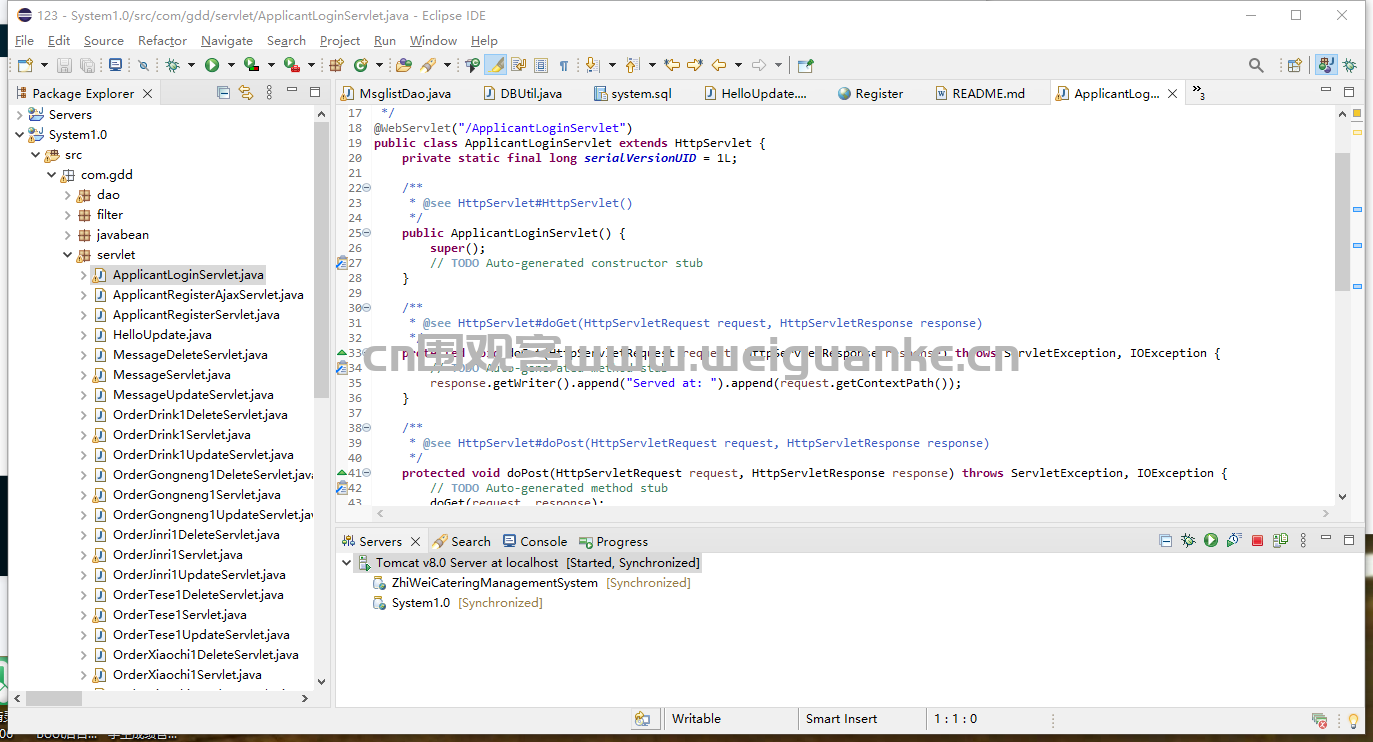
Task: Click Previous Annotation arrow icon
Action: click(632, 65)
